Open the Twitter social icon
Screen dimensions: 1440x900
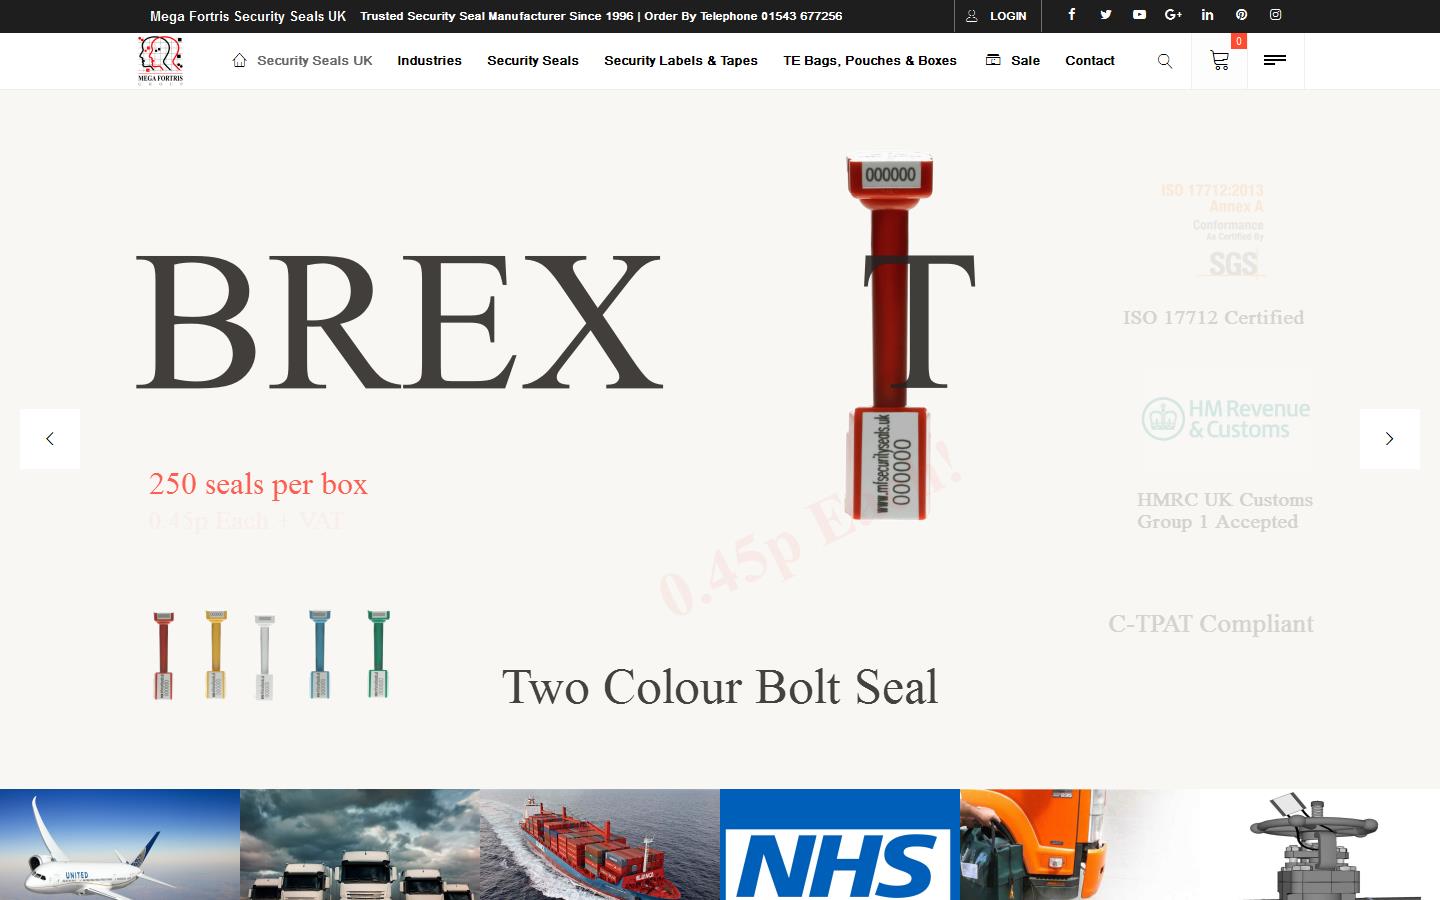coord(1105,15)
